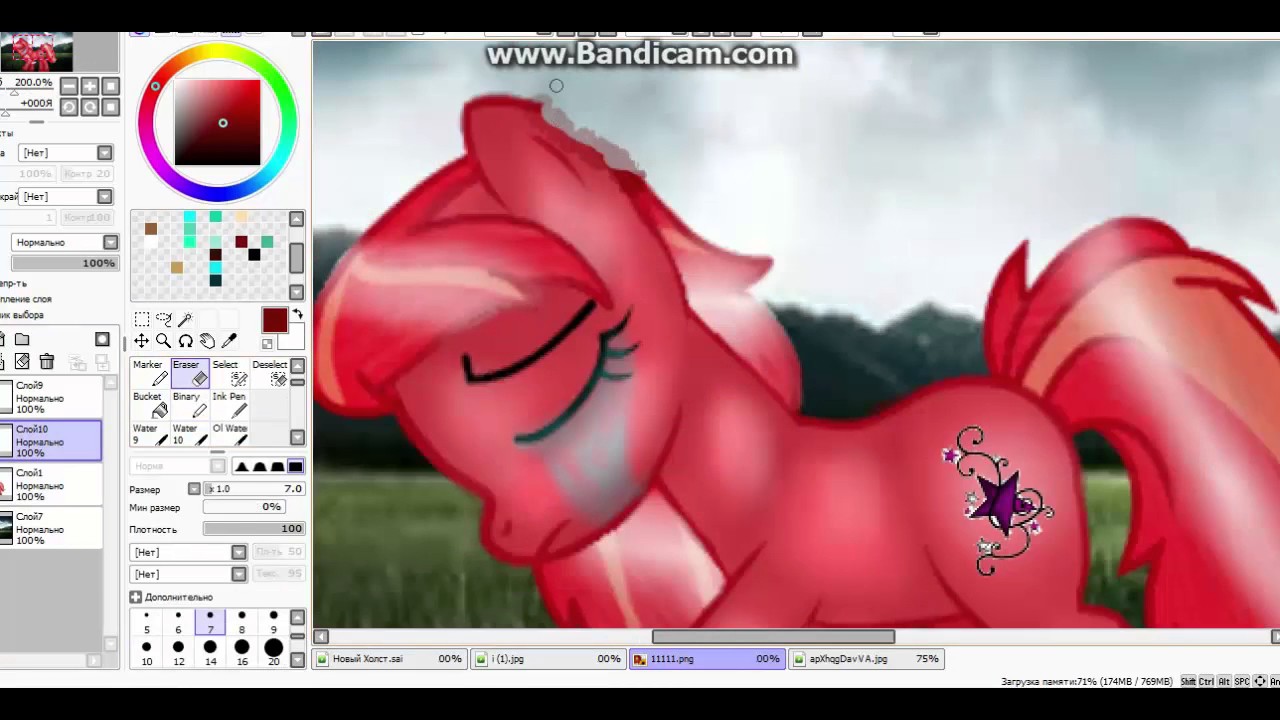Select layer Слой7
Viewport: 1280px width, 720px height.
51,529
